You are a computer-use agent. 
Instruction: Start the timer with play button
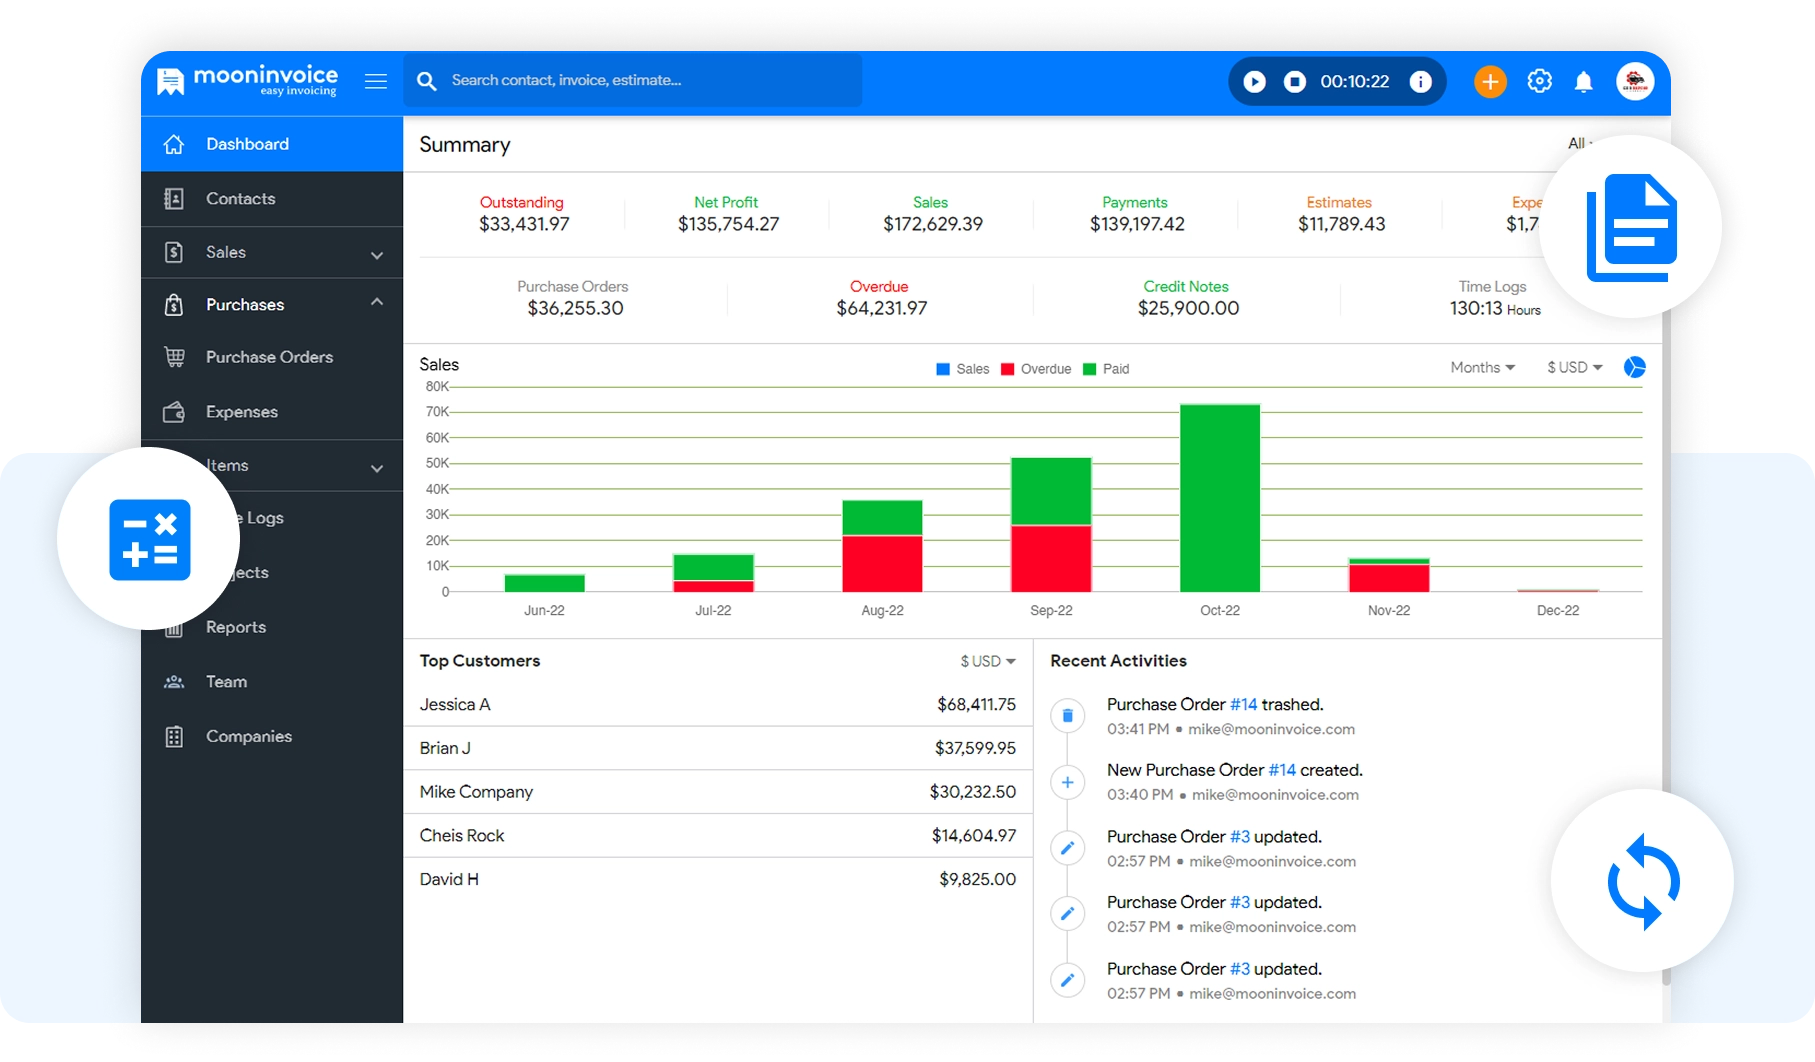click(1254, 82)
